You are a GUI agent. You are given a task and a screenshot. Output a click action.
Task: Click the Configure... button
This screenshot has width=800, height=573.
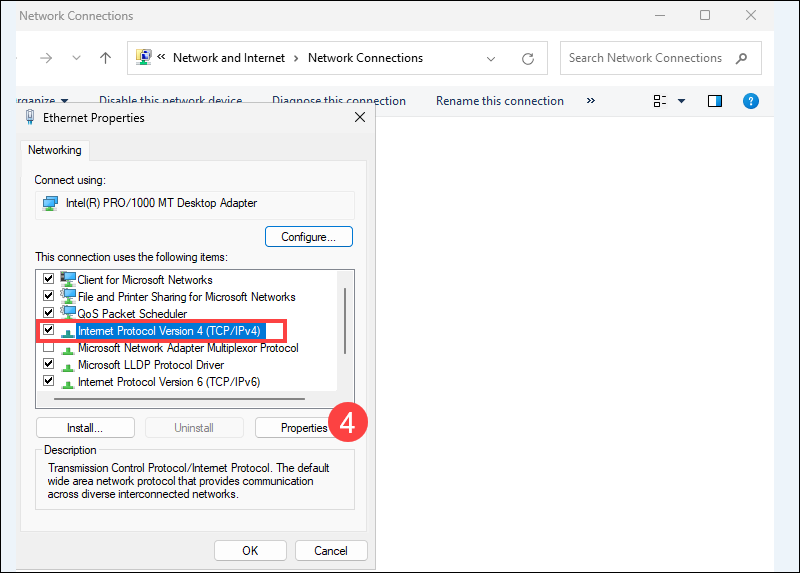coord(309,237)
